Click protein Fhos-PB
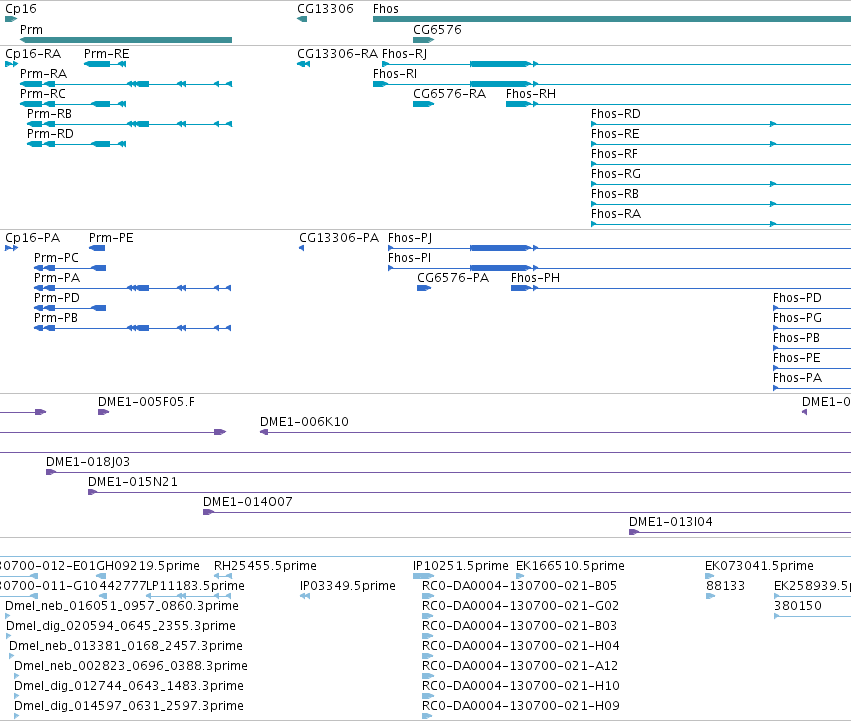851x721 pixels. [x=812, y=348]
